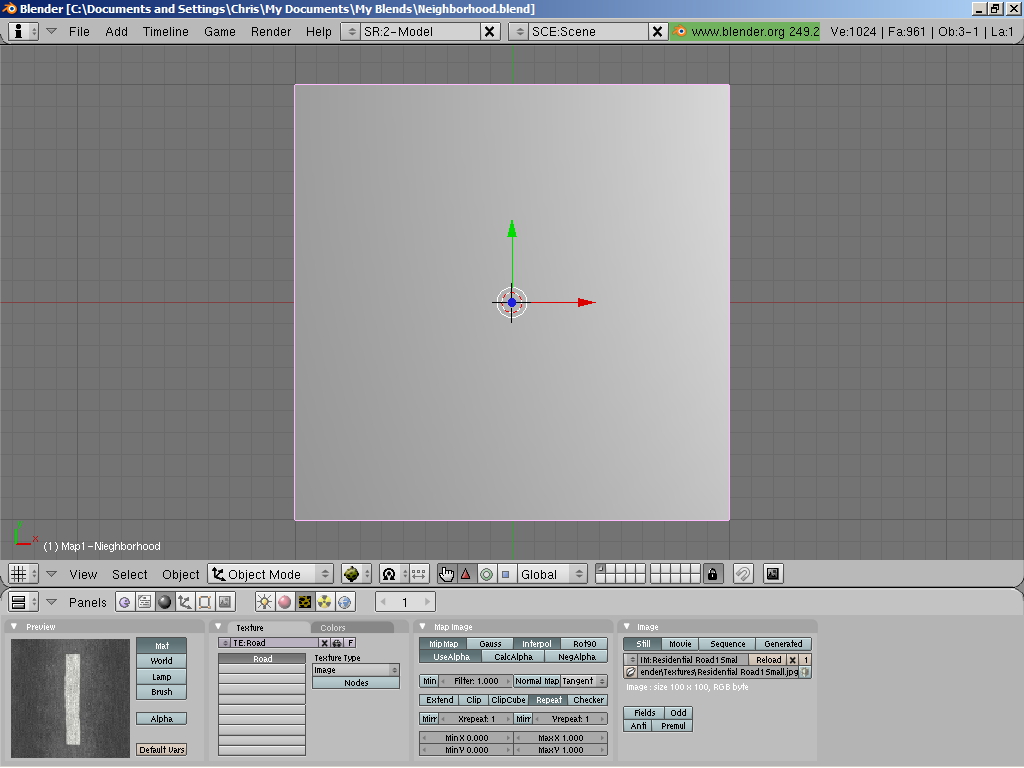Open the SR:2-Model screen selector arrows
The image size is (1024, 768).
coord(351,31)
